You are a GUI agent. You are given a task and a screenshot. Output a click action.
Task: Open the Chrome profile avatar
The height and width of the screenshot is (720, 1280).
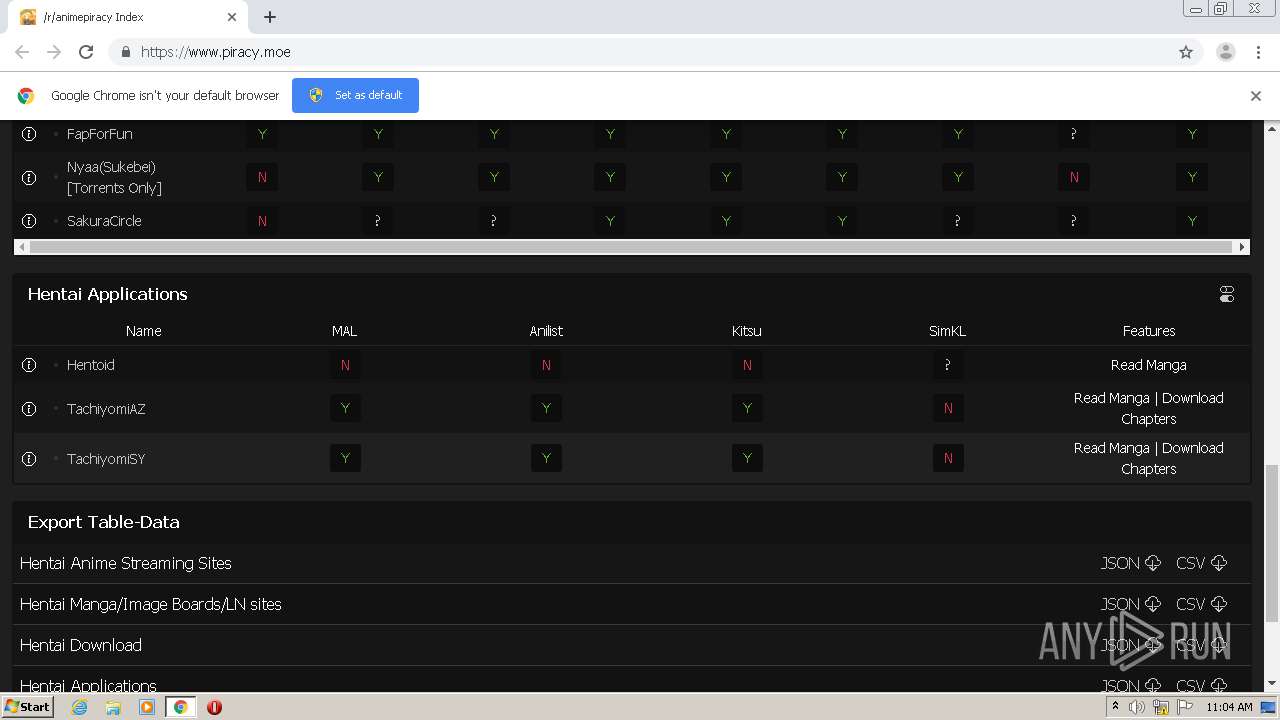1226,52
